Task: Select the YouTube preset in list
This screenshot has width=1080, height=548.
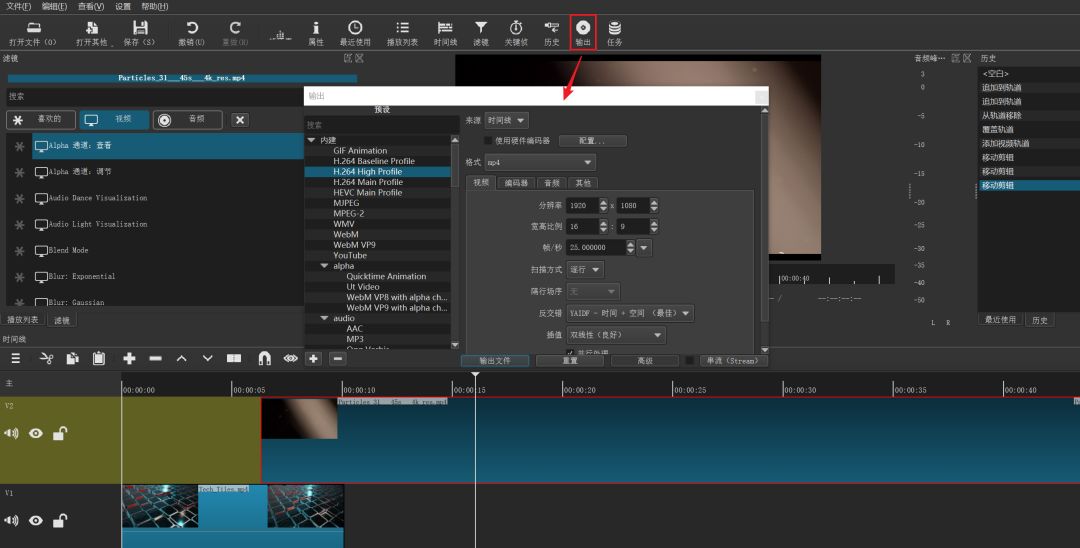Action: tap(350, 255)
